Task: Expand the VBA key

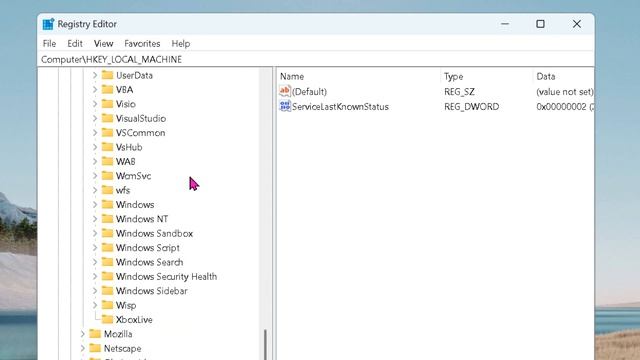Action: [x=95, y=89]
